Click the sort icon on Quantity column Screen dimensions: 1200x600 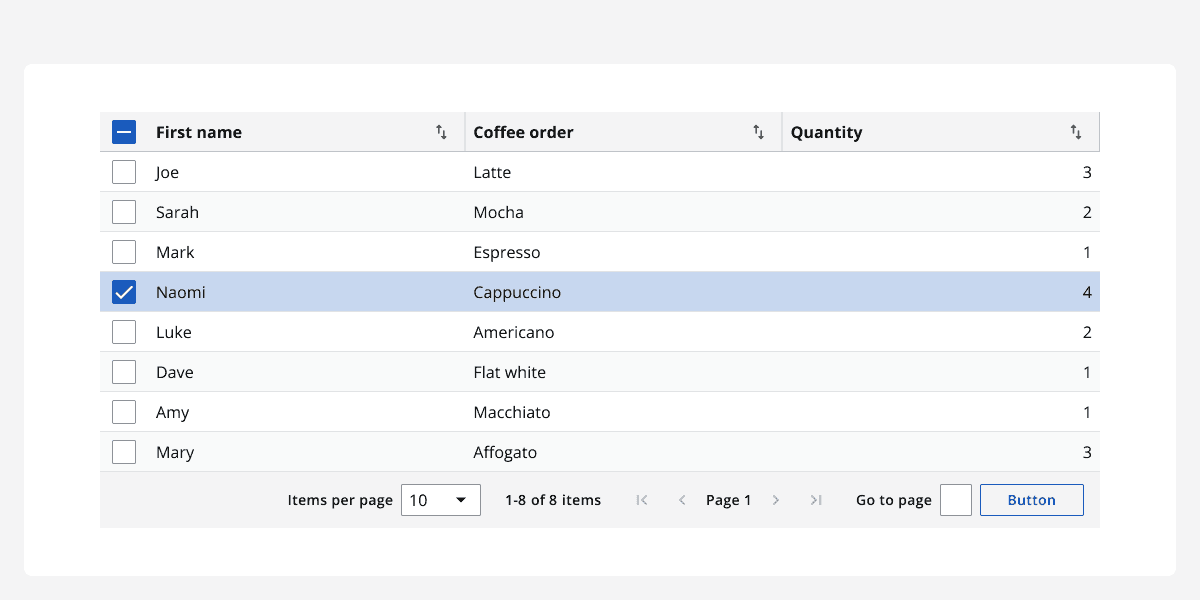tap(1076, 131)
